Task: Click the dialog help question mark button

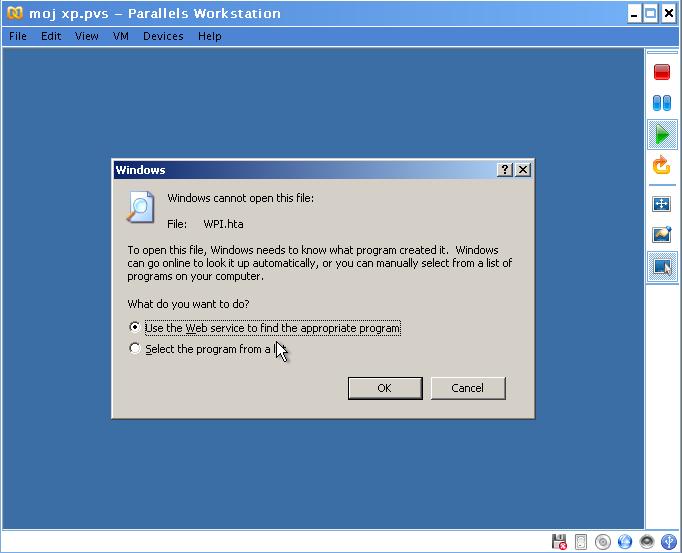Action: pyautogui.click(x=505, y=170)
